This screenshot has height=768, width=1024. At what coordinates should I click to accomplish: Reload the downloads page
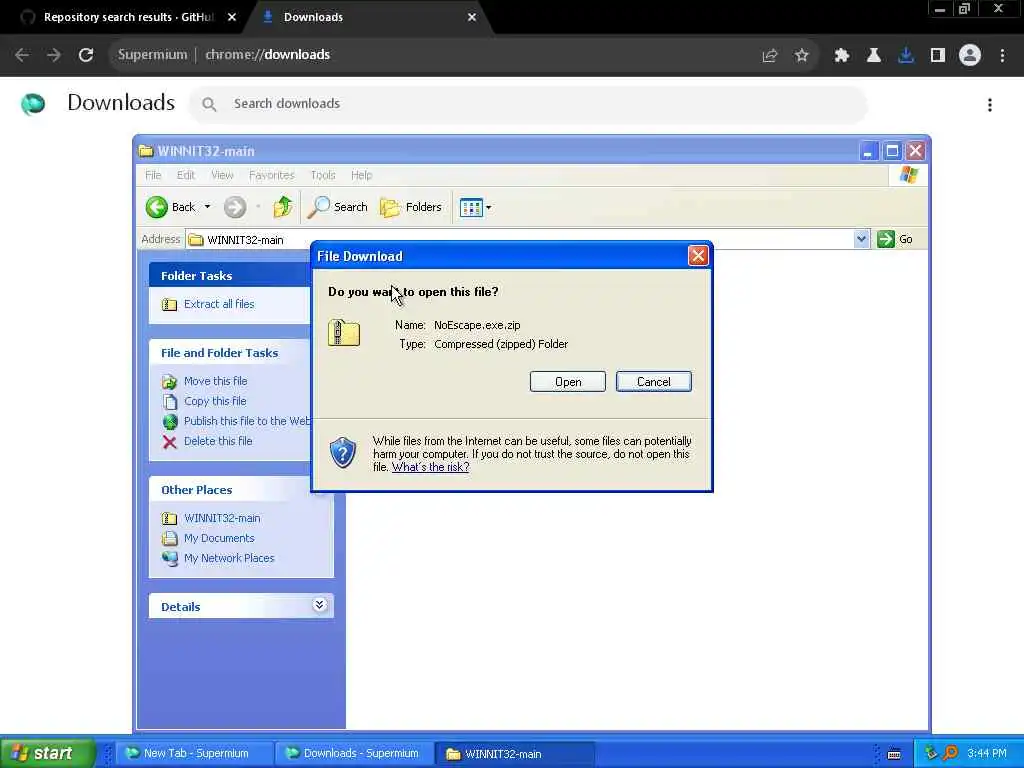click(x=86, y=55)
